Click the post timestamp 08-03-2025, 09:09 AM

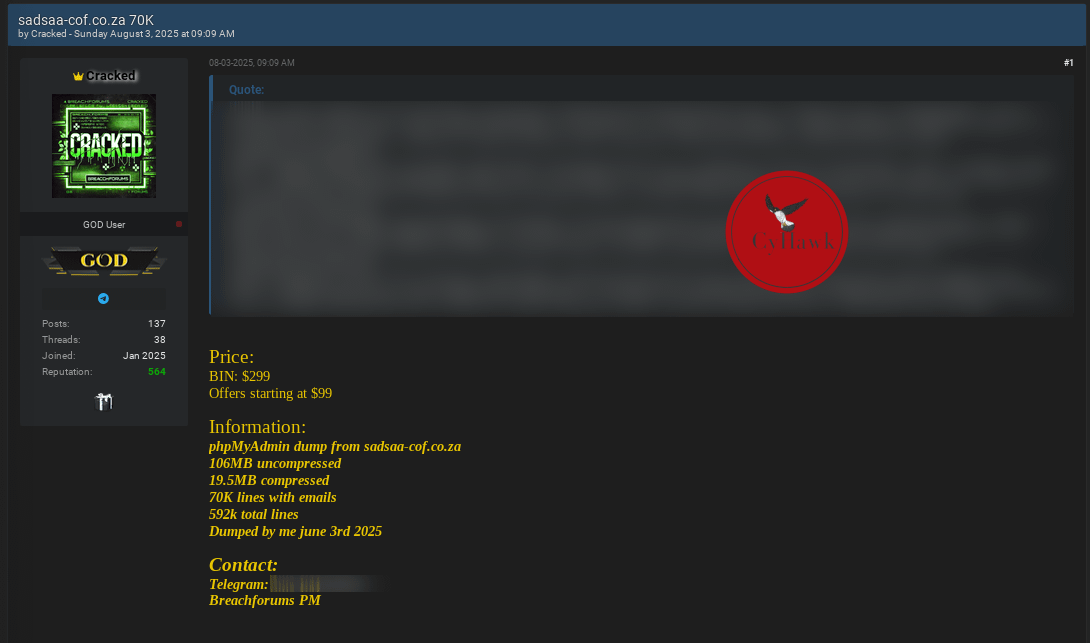click(x=252, y=63)
